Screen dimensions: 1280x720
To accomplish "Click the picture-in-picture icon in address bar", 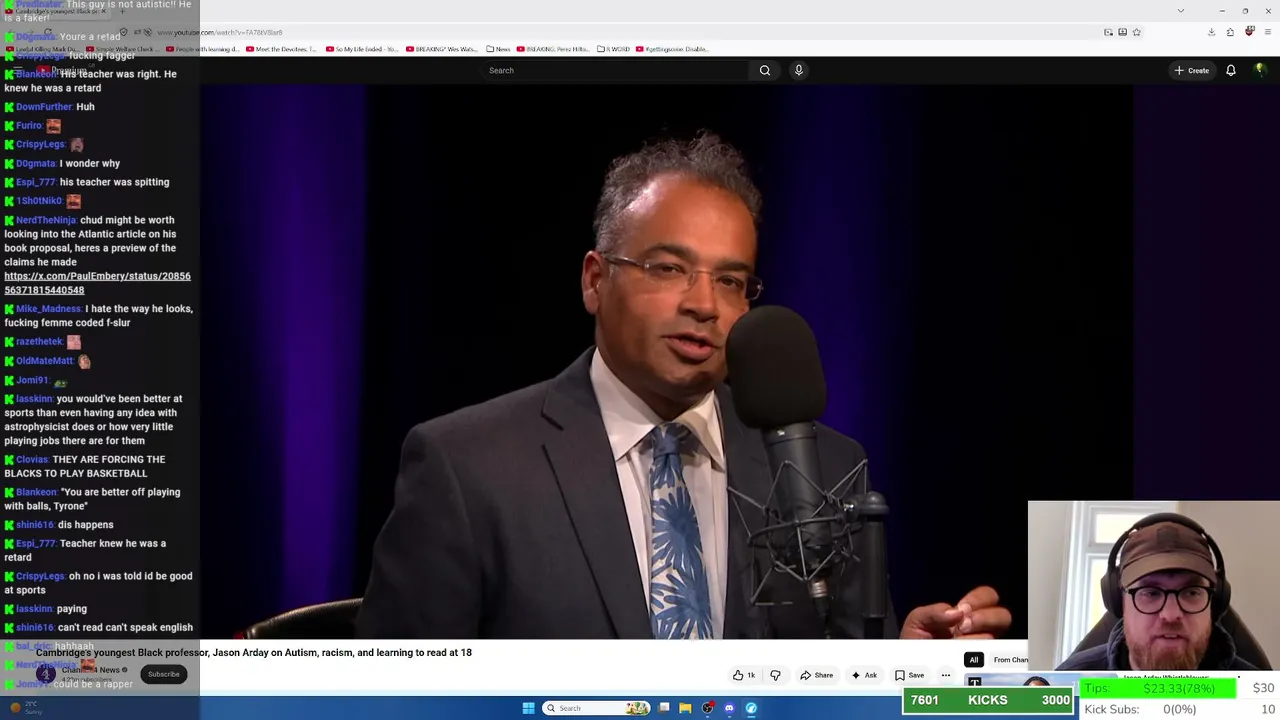I will pyautogui.click(x=1108, y=32).
